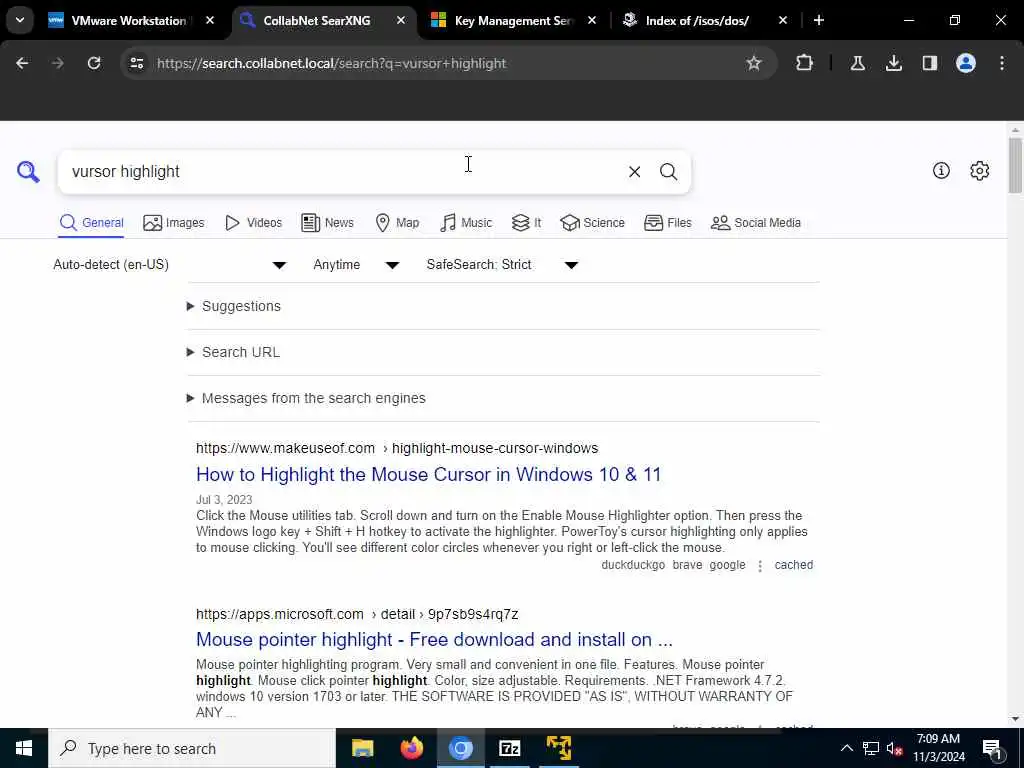Close the Index of /isos/dos/ tab
Viewport: 1024px width, 768px height.
[x=782, y=20]
